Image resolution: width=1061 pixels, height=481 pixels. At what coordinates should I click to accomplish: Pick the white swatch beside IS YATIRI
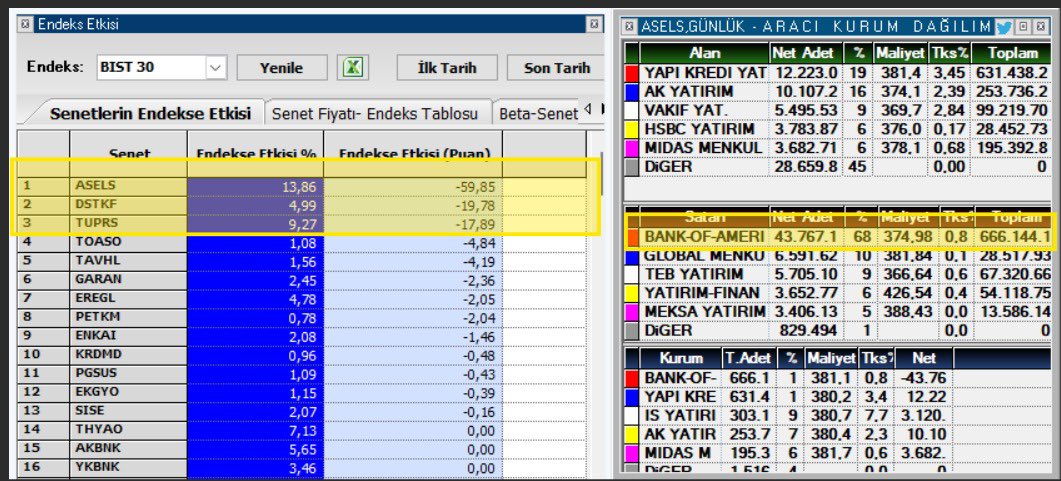click(x=632, y=414)
